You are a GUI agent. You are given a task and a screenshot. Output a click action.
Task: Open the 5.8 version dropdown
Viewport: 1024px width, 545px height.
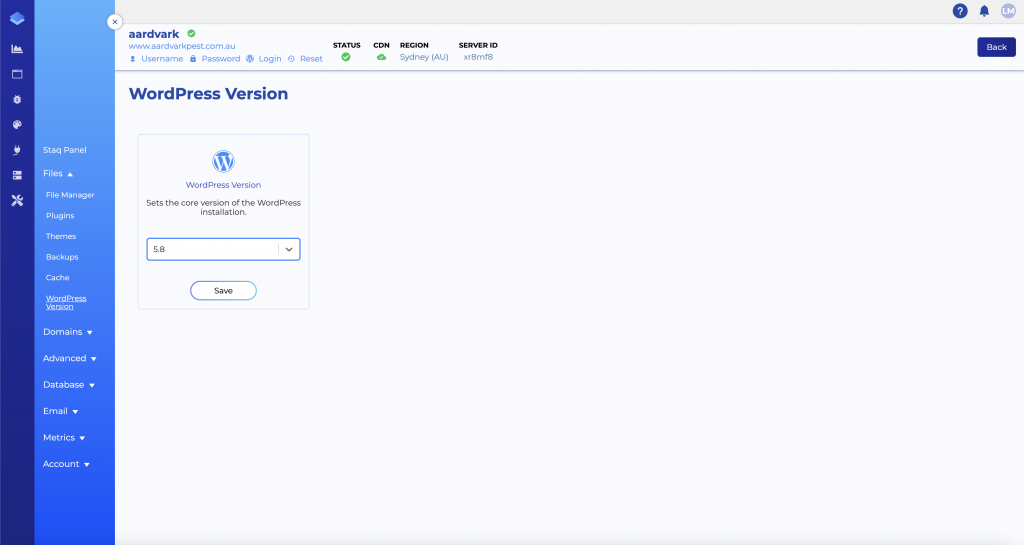pyautogui.click(x=223, y=249)
